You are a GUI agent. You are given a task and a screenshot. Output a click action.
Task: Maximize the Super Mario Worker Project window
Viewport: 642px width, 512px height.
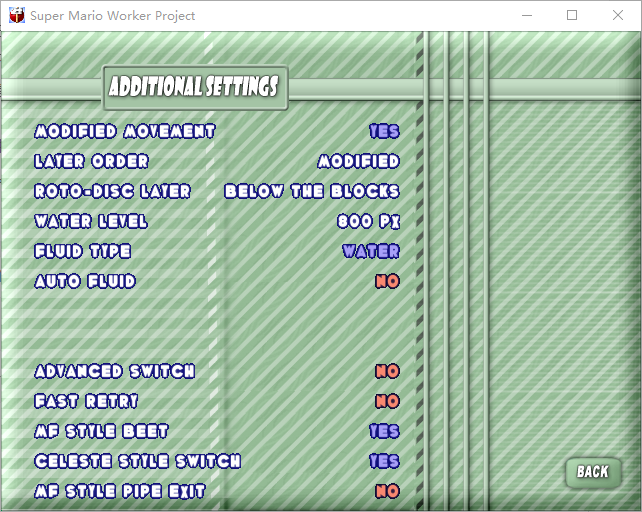point(572,16)
